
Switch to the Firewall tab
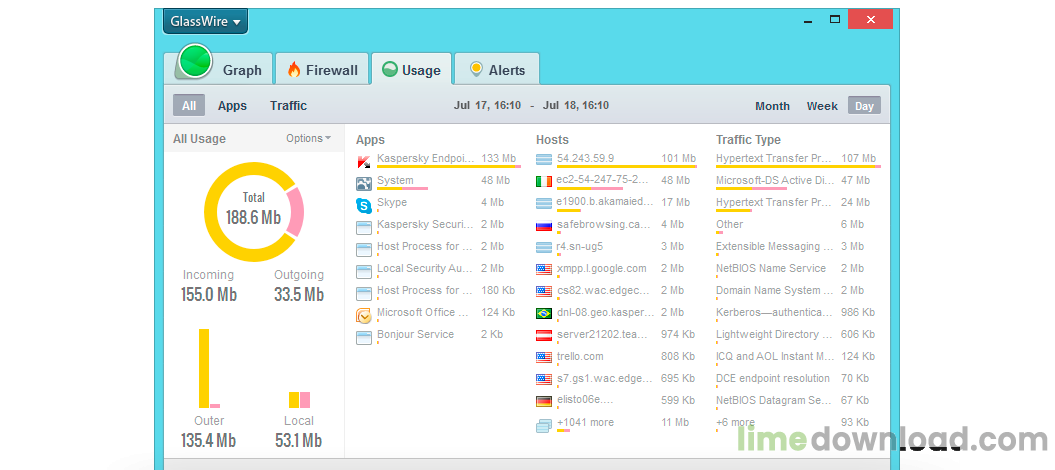tap(322, 70)
